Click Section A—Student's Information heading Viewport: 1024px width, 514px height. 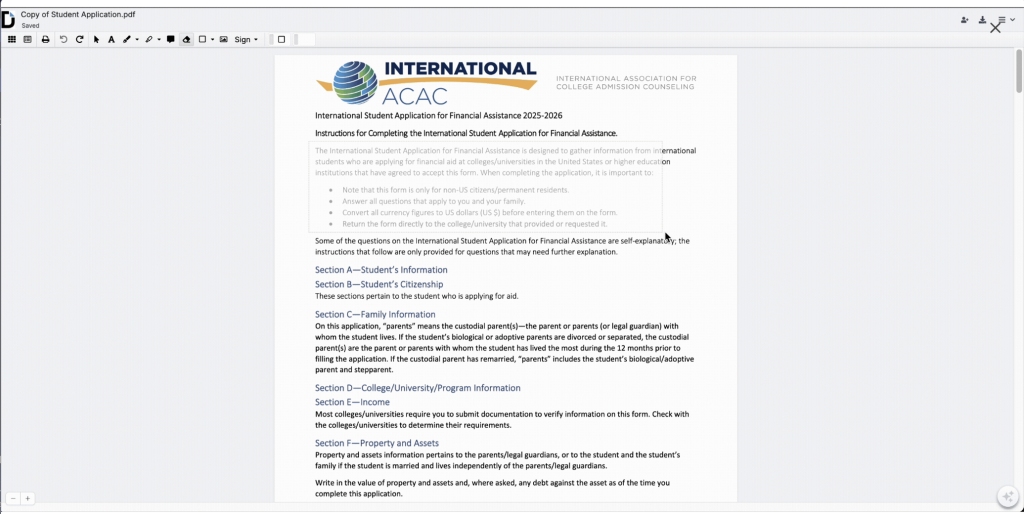(381, 270)
